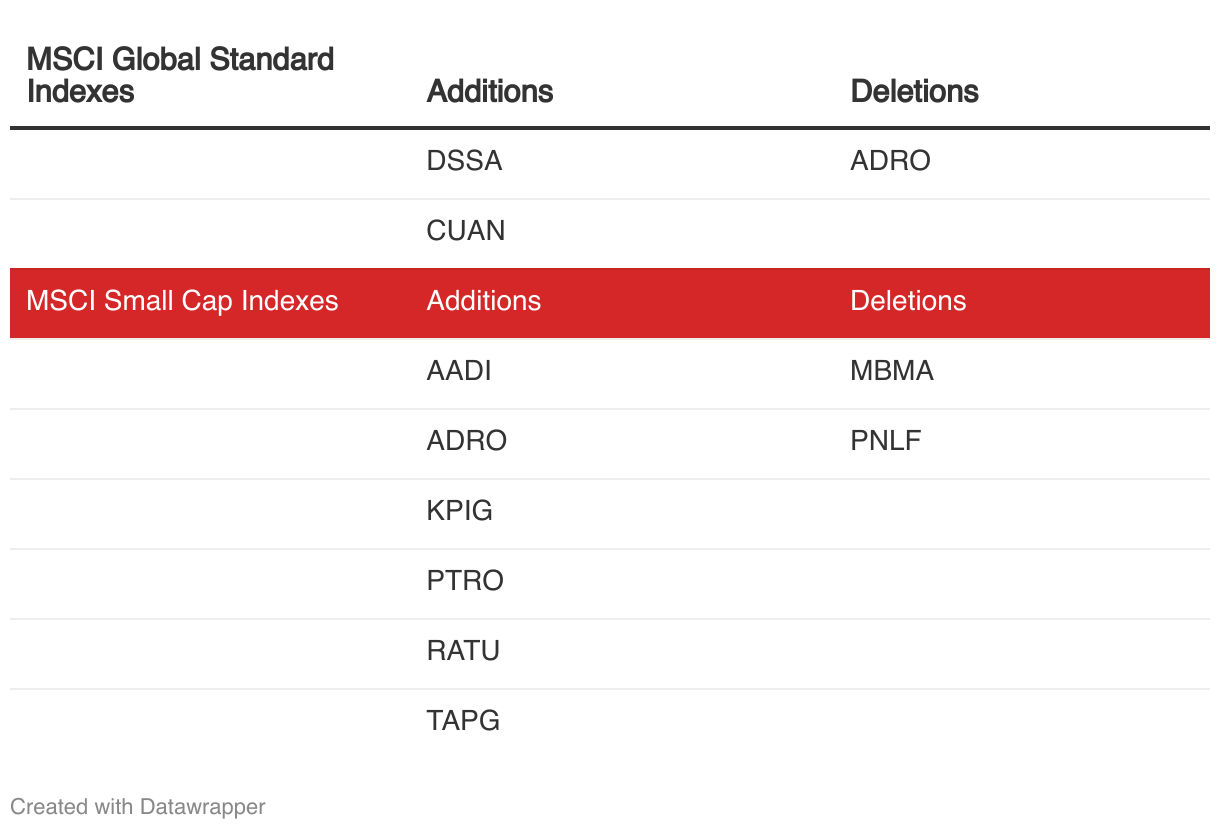Viewport: 1220px width, 830px height.
Task: Click the MSCI Global Standard Indexes header
Action: point(180,75)
